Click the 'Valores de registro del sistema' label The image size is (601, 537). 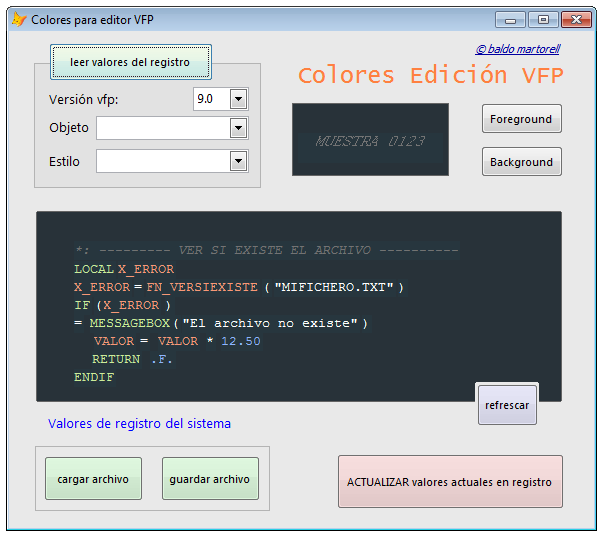pyautogui.click(x=140, y=424)
